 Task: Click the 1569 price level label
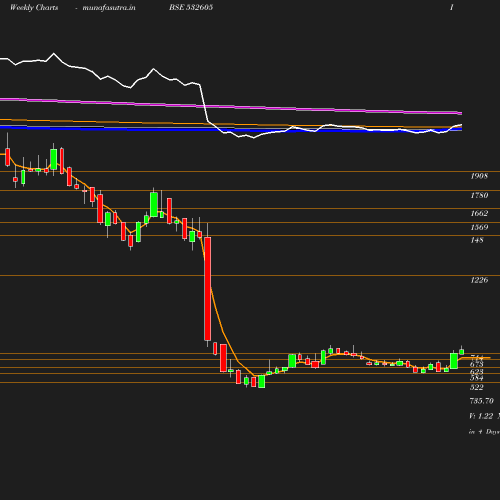tap(479, 227)
